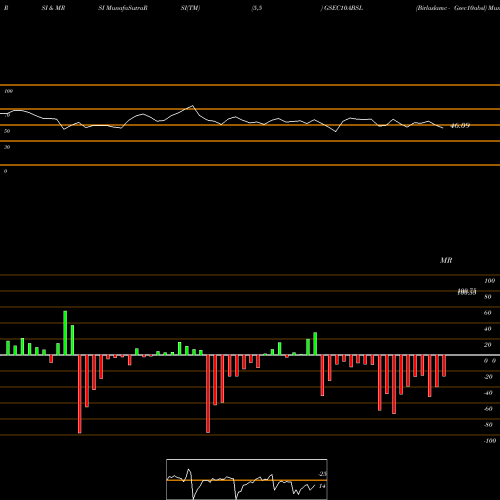Viewport: 500px width, 500px height.
Task: Click the 100.75 value label near MR axis
Action: point(467,292)
